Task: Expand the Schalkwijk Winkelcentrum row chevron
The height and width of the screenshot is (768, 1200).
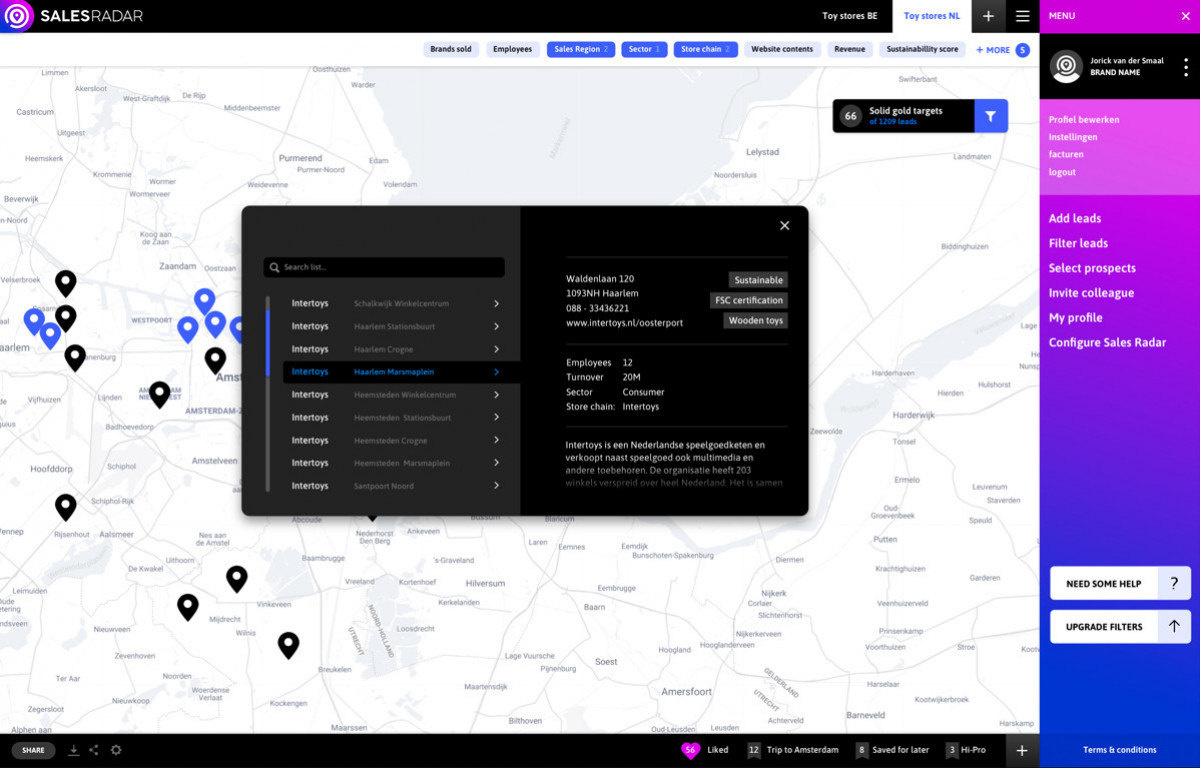Action: [496, 304]
